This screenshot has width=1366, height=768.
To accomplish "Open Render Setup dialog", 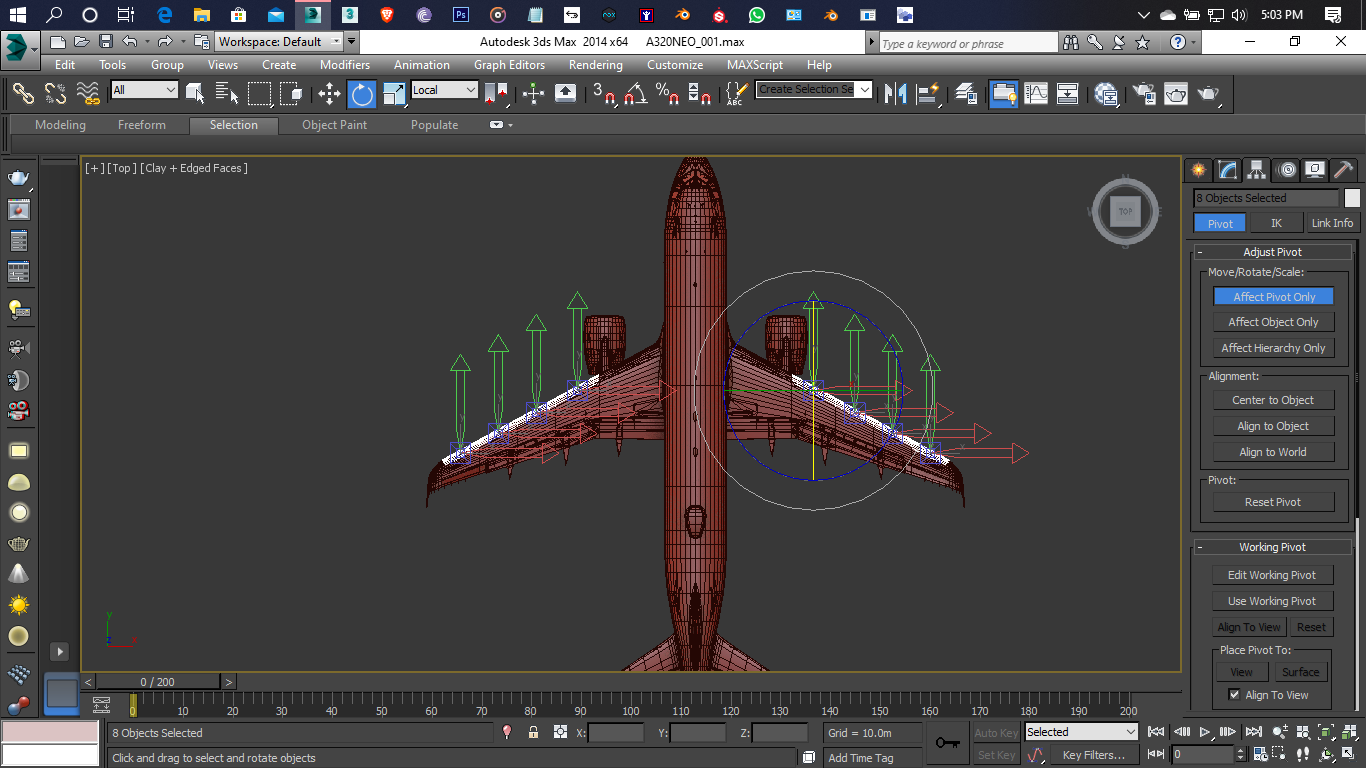I will 1143,94.
